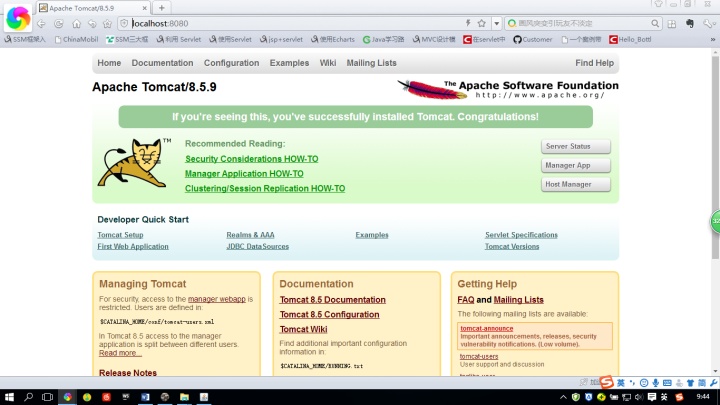Click the Tomcat cat mascot image

(x=134, y=163)
